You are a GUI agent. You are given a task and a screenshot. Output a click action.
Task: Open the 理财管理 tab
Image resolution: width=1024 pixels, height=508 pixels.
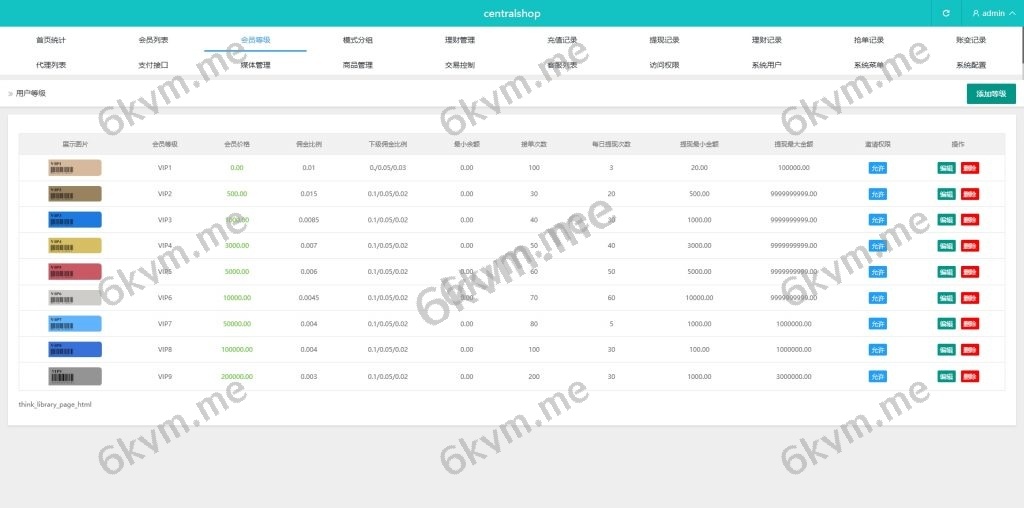460,40
